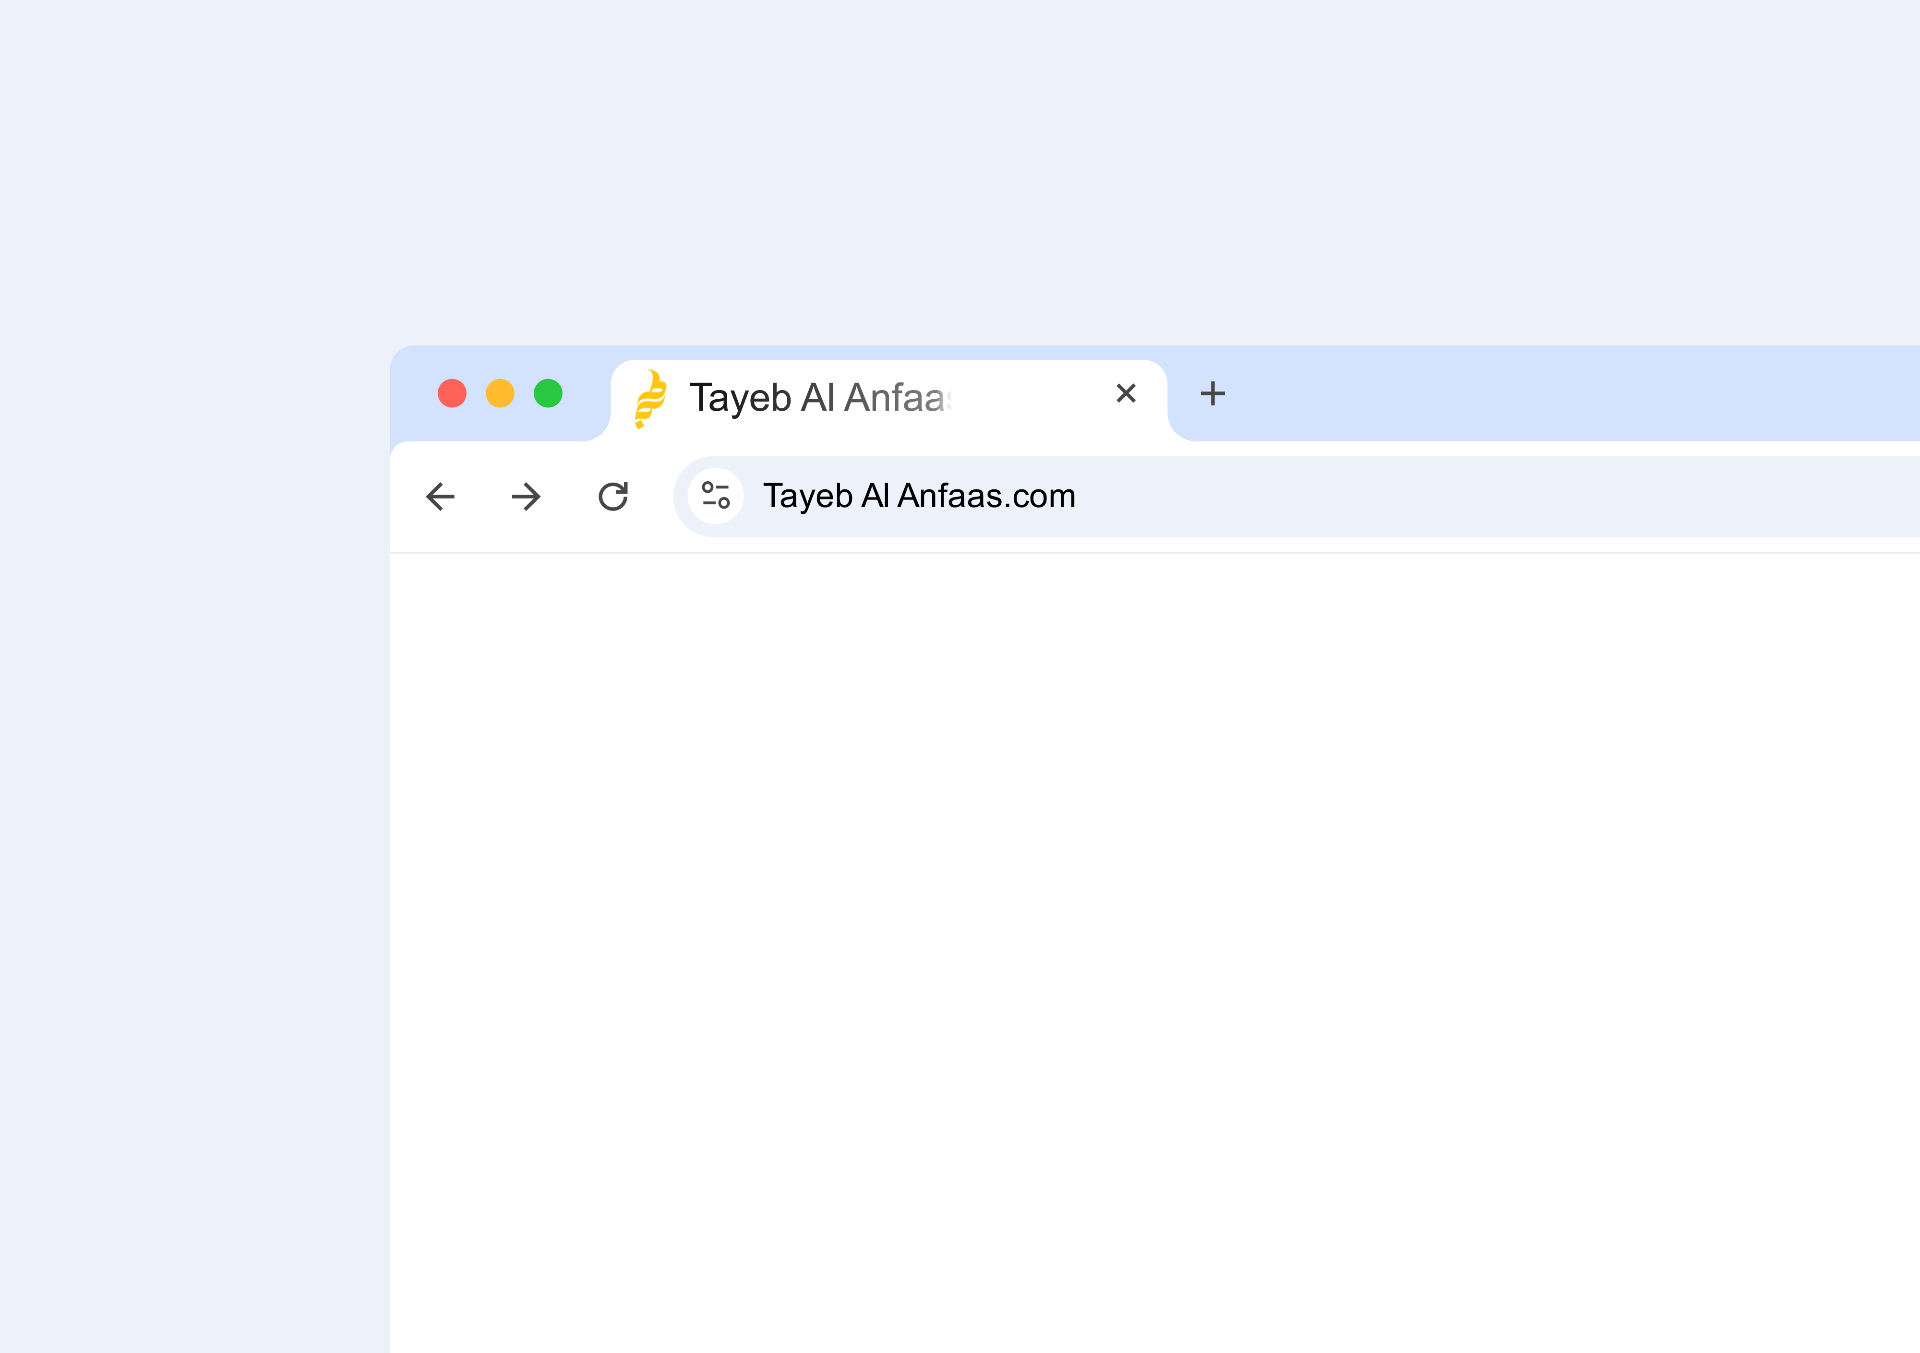Screen dimensions: 1920x1353
Task: Click the desktop background left of window
Action: [190, 800]
